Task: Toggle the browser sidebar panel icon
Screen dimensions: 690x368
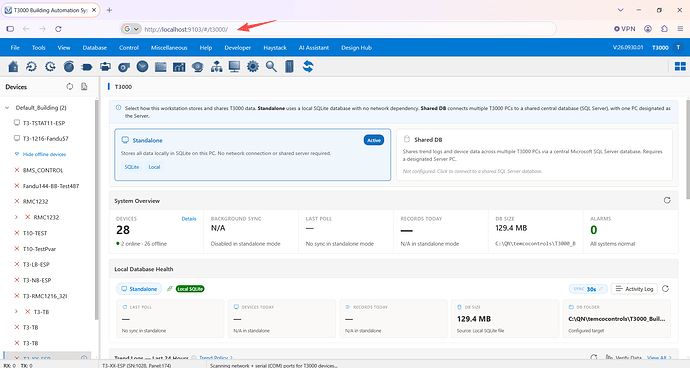Action: tap(10, 29)
